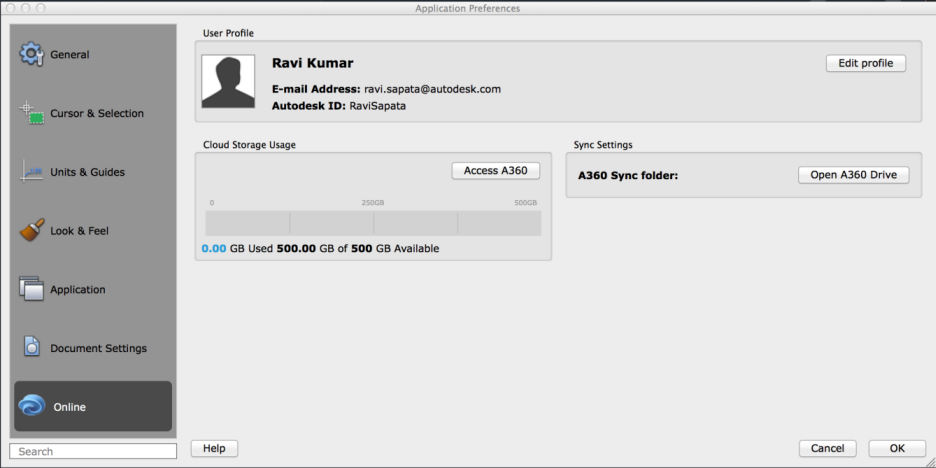Screen dimensions: 936x468
Task: Click the Look & Feel paintbrush icon
Action: (32, 230)
